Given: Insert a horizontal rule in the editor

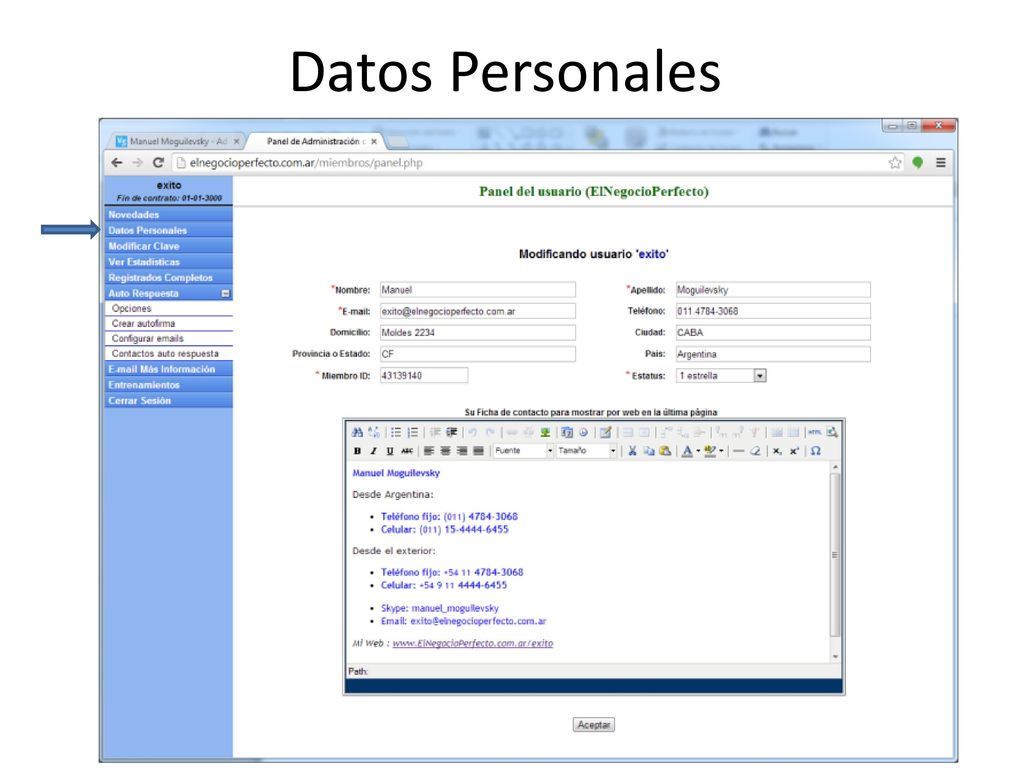Looking at the screenshot, I should point(739,451).
